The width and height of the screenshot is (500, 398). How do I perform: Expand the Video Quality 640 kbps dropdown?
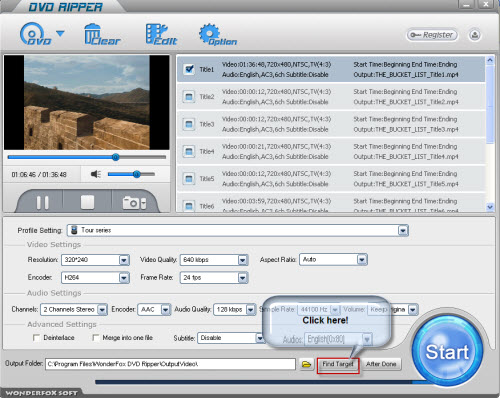tap(243, 260)
